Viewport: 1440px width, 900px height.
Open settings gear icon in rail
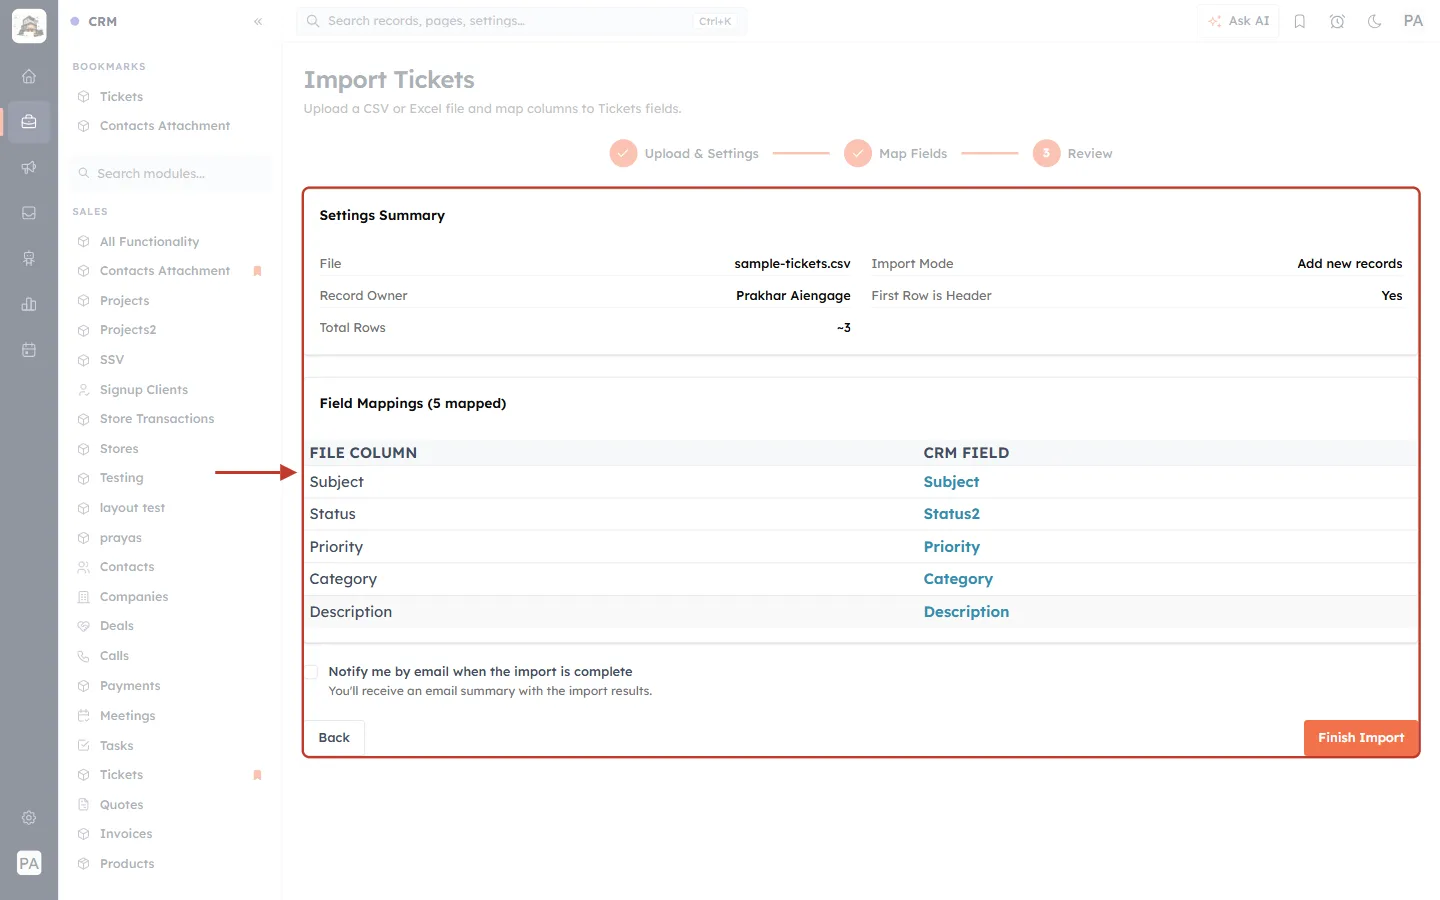(x=29, y=818)
